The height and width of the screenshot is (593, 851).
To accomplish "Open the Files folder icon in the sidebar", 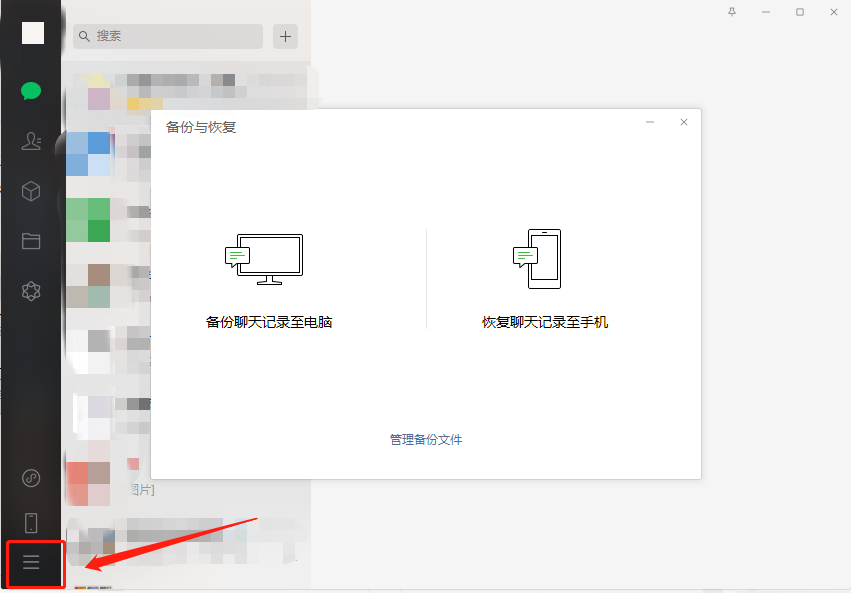I will [x=31, y=241].
